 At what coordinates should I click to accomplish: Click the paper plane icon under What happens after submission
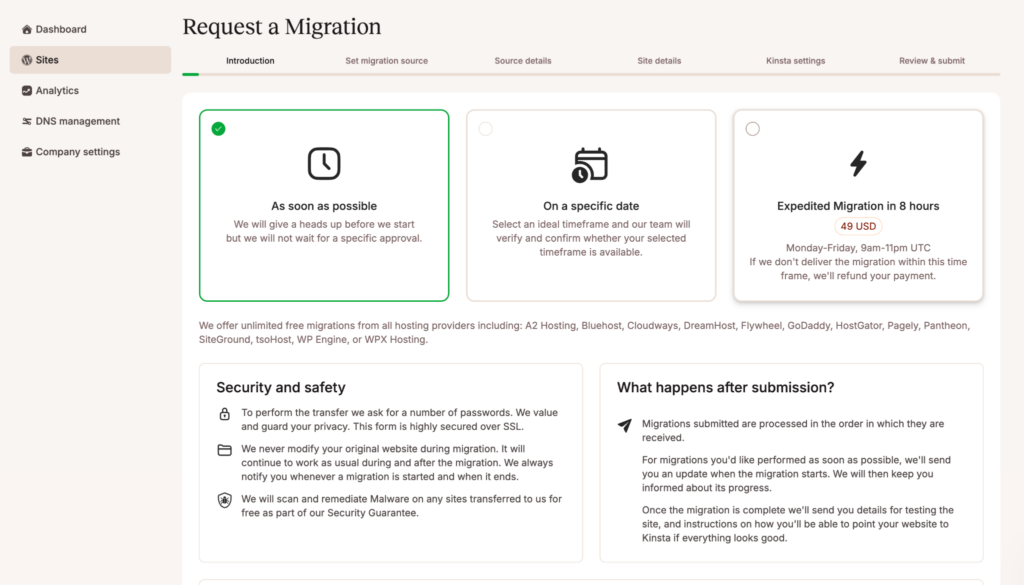624,425
